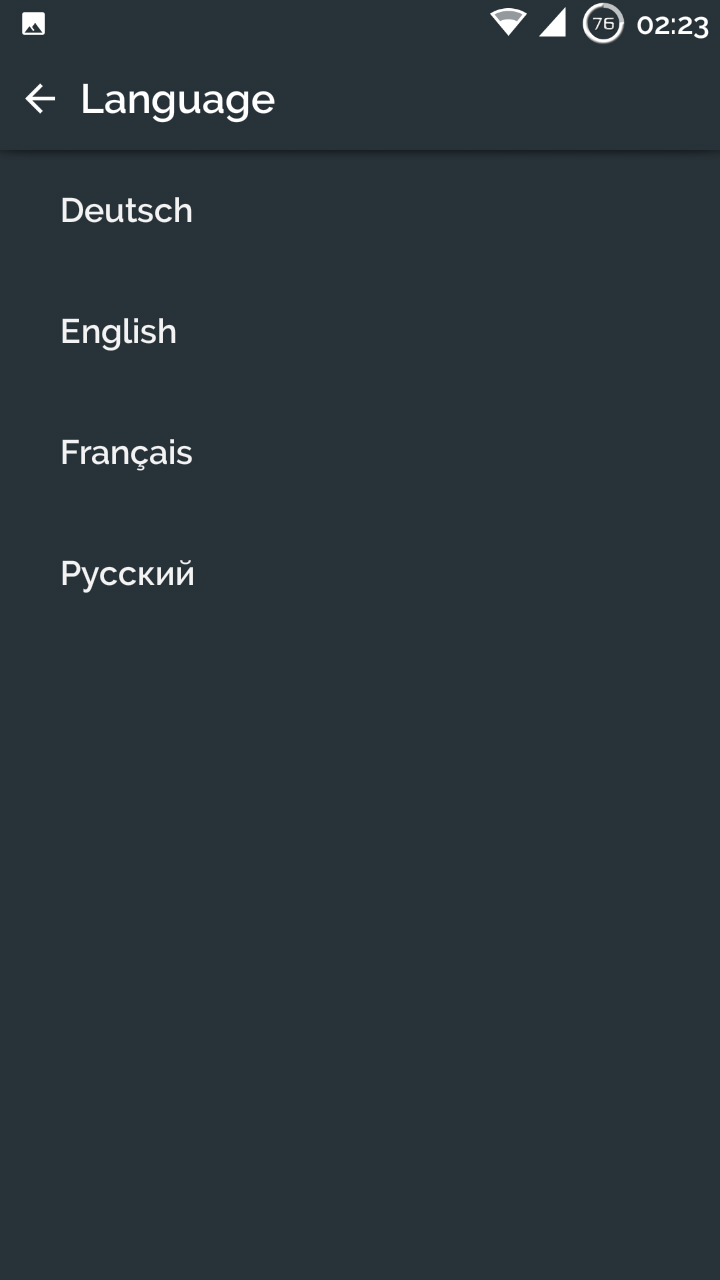Choose Français as the language
720x1280 pixels.
tap(360, 452)
